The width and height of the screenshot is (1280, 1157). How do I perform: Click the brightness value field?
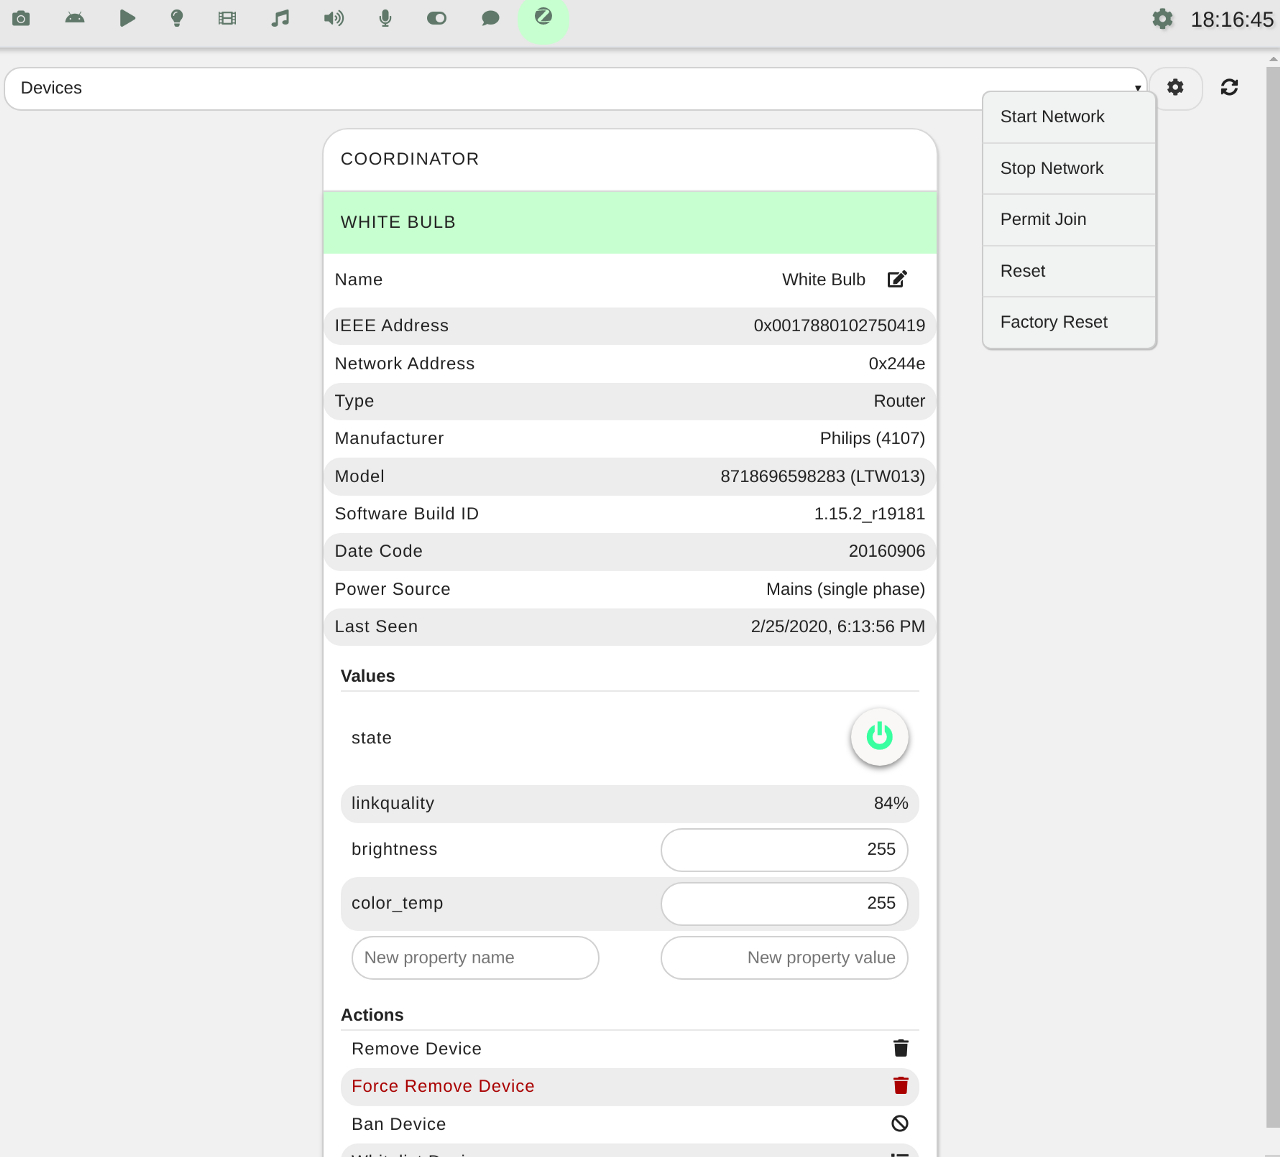click(x=784, y=849)
